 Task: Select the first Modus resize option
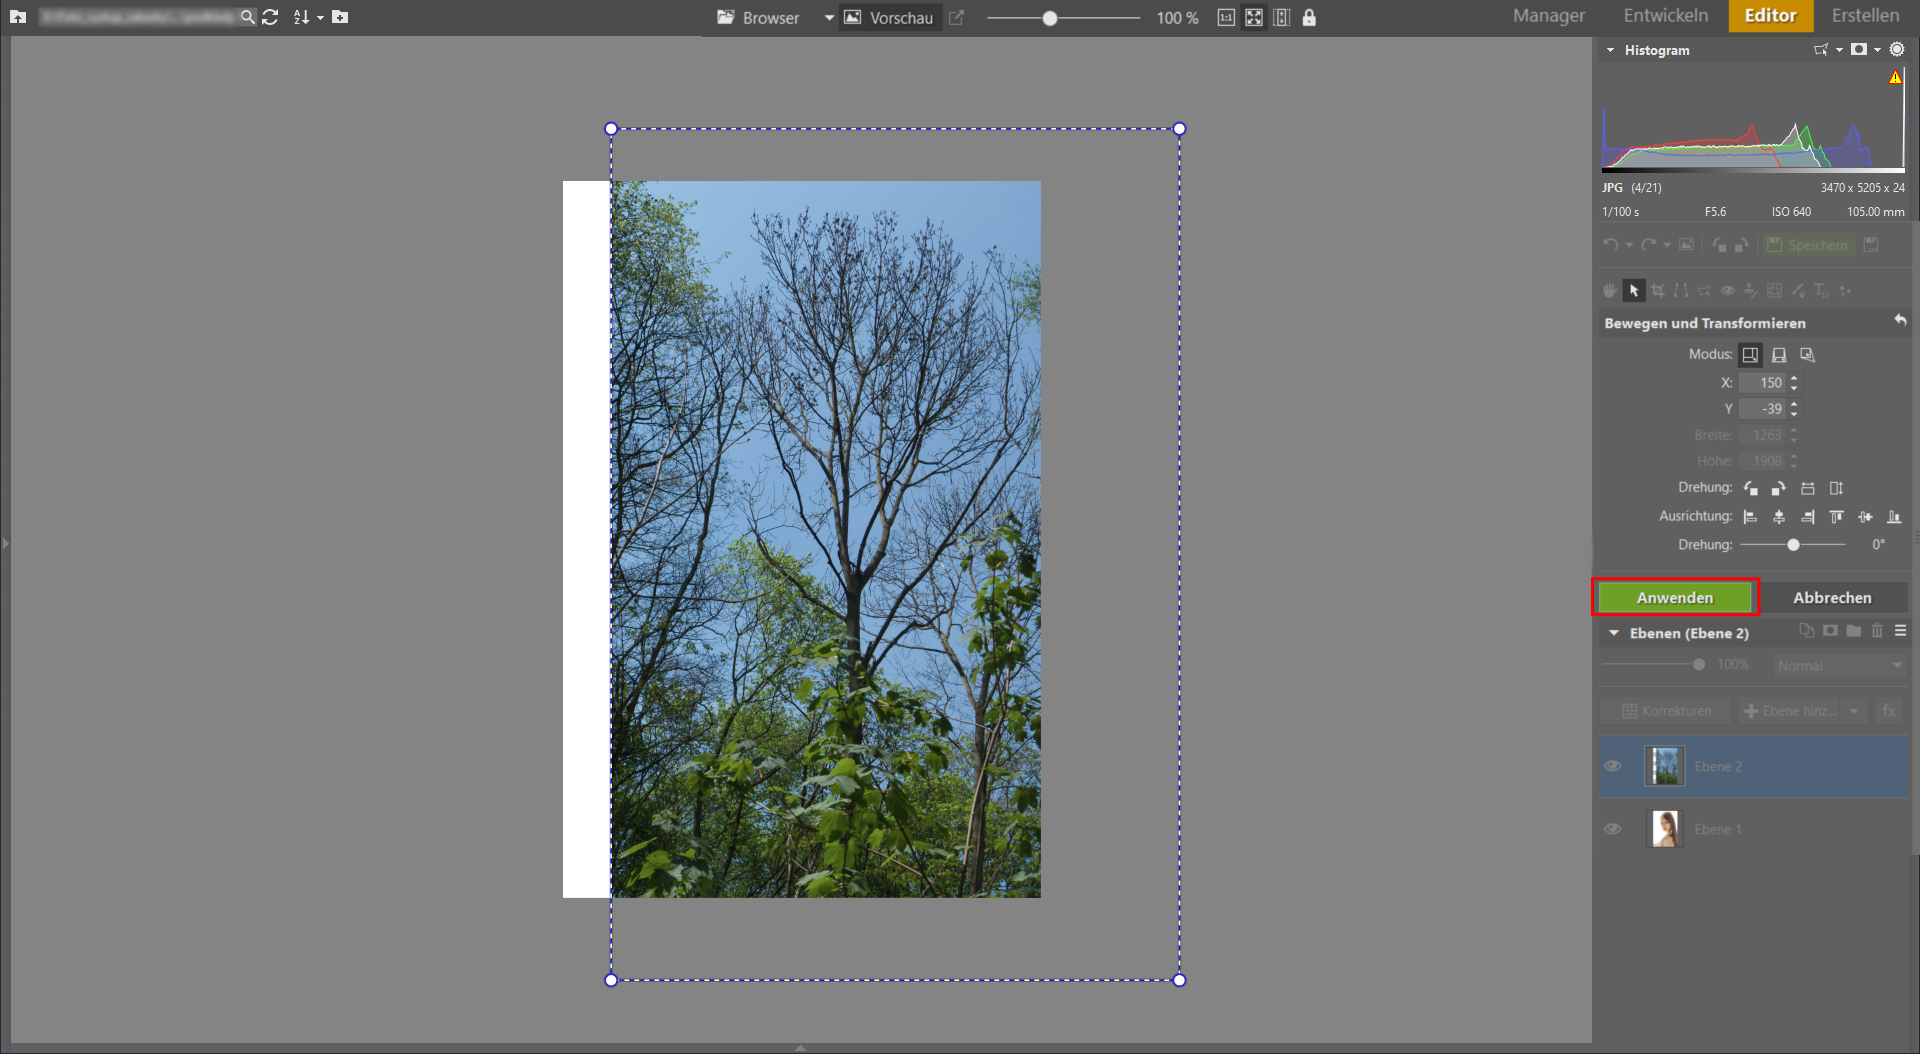(x=1750, y=355)
